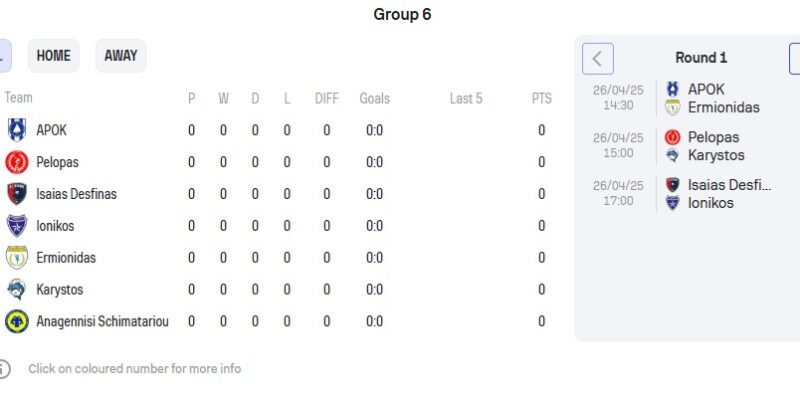Switch to the AWAY standings tab
Viewport: 800px width, 400px height.
121,56
